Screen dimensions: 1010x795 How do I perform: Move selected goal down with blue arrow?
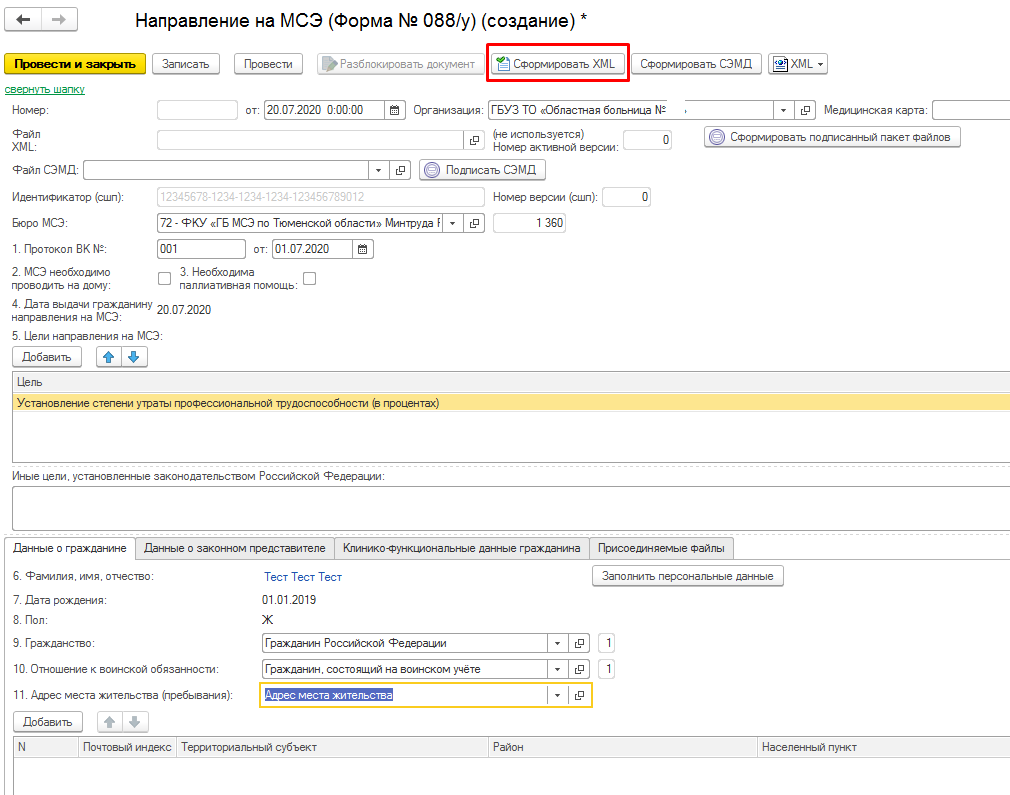point(134,357)
